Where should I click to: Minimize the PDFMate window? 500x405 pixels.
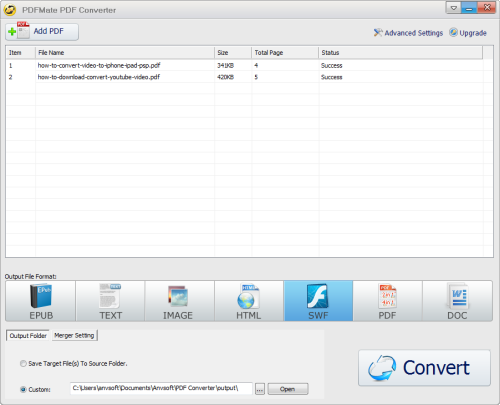(x=469, y=8)
